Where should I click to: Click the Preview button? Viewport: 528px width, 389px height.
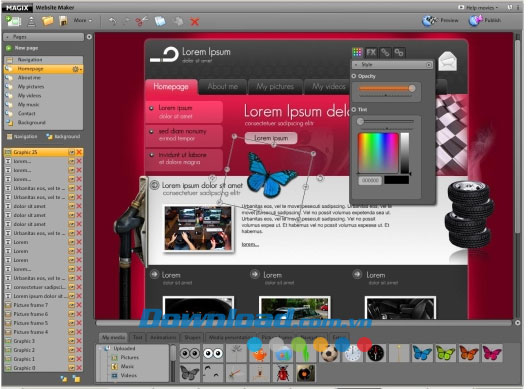click(440, 21)
